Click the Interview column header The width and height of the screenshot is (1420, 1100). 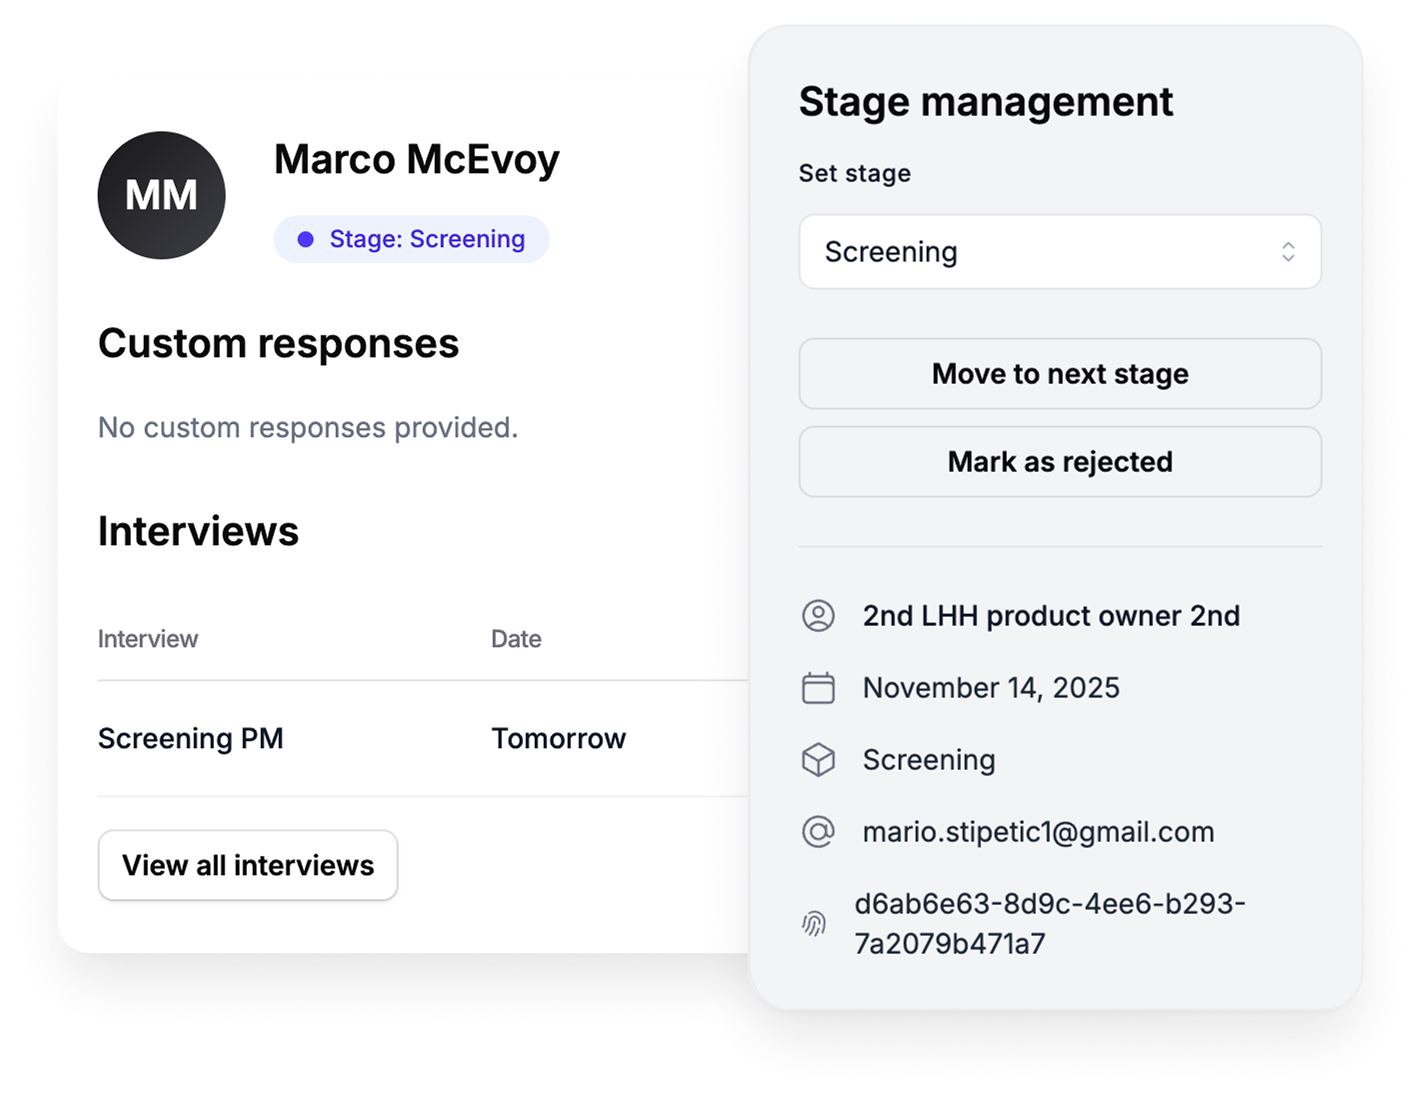click(x=148, y=639)
